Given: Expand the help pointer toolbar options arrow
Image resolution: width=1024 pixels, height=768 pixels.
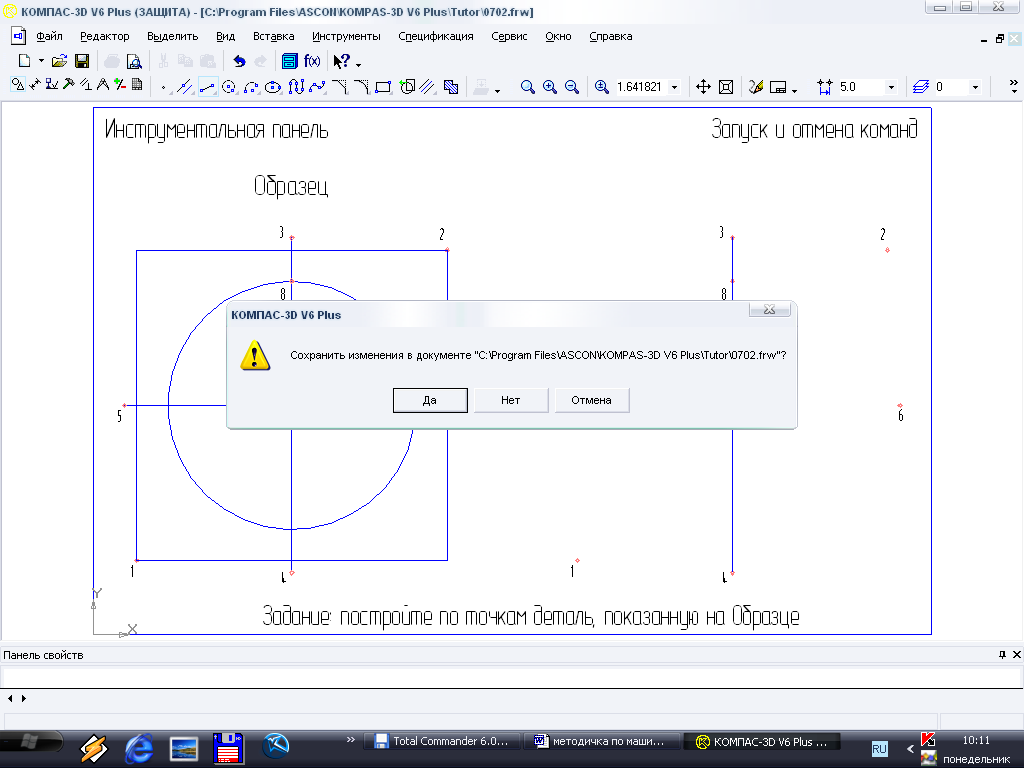Looking at the screenshot, I should (x=359, y=63).
